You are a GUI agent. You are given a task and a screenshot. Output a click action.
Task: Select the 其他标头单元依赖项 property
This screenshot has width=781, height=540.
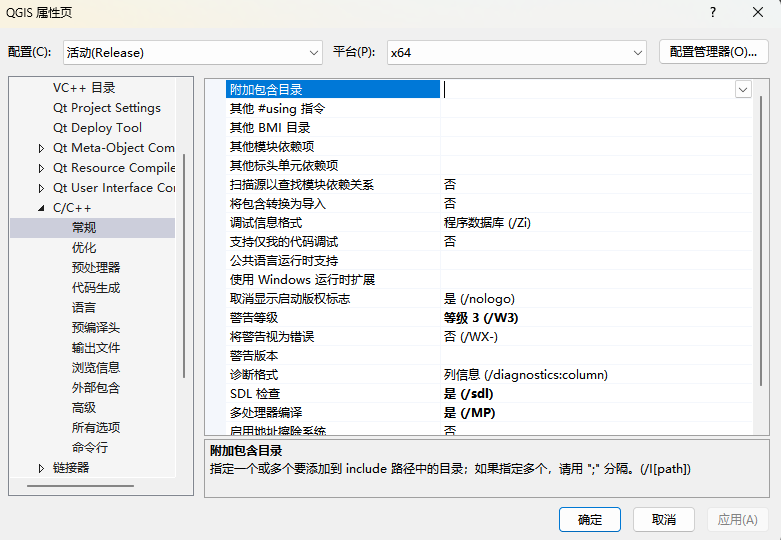pos(283,165)
